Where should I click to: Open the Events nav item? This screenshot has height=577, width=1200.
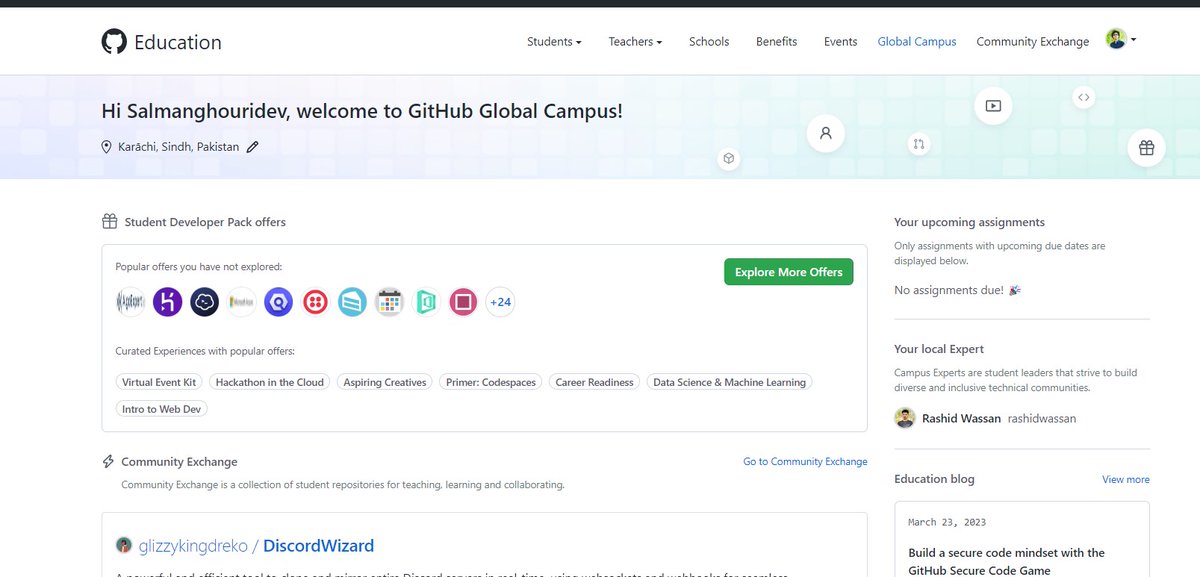[x=840, y=42]
